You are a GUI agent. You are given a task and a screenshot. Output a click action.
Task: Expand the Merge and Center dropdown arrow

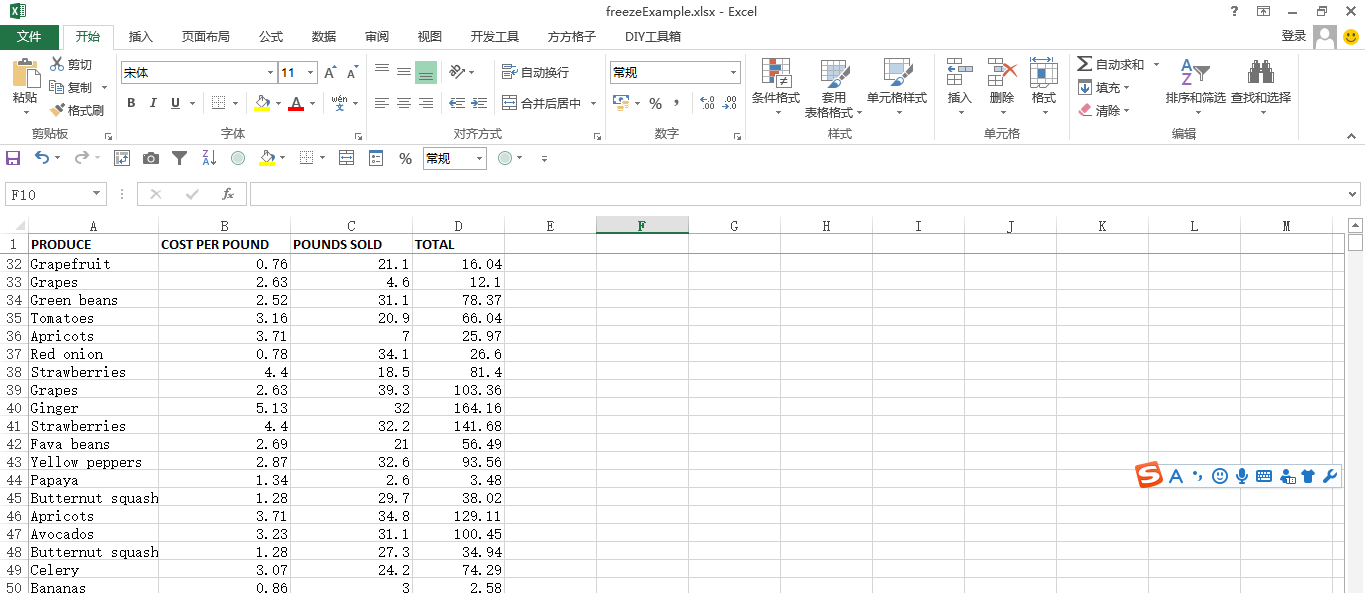(x=593, y=103)
